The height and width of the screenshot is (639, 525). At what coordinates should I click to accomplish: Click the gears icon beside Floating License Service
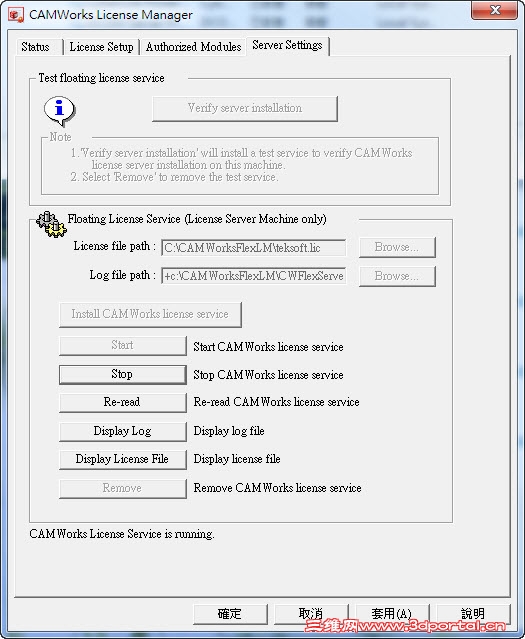(x=51, y=224)
